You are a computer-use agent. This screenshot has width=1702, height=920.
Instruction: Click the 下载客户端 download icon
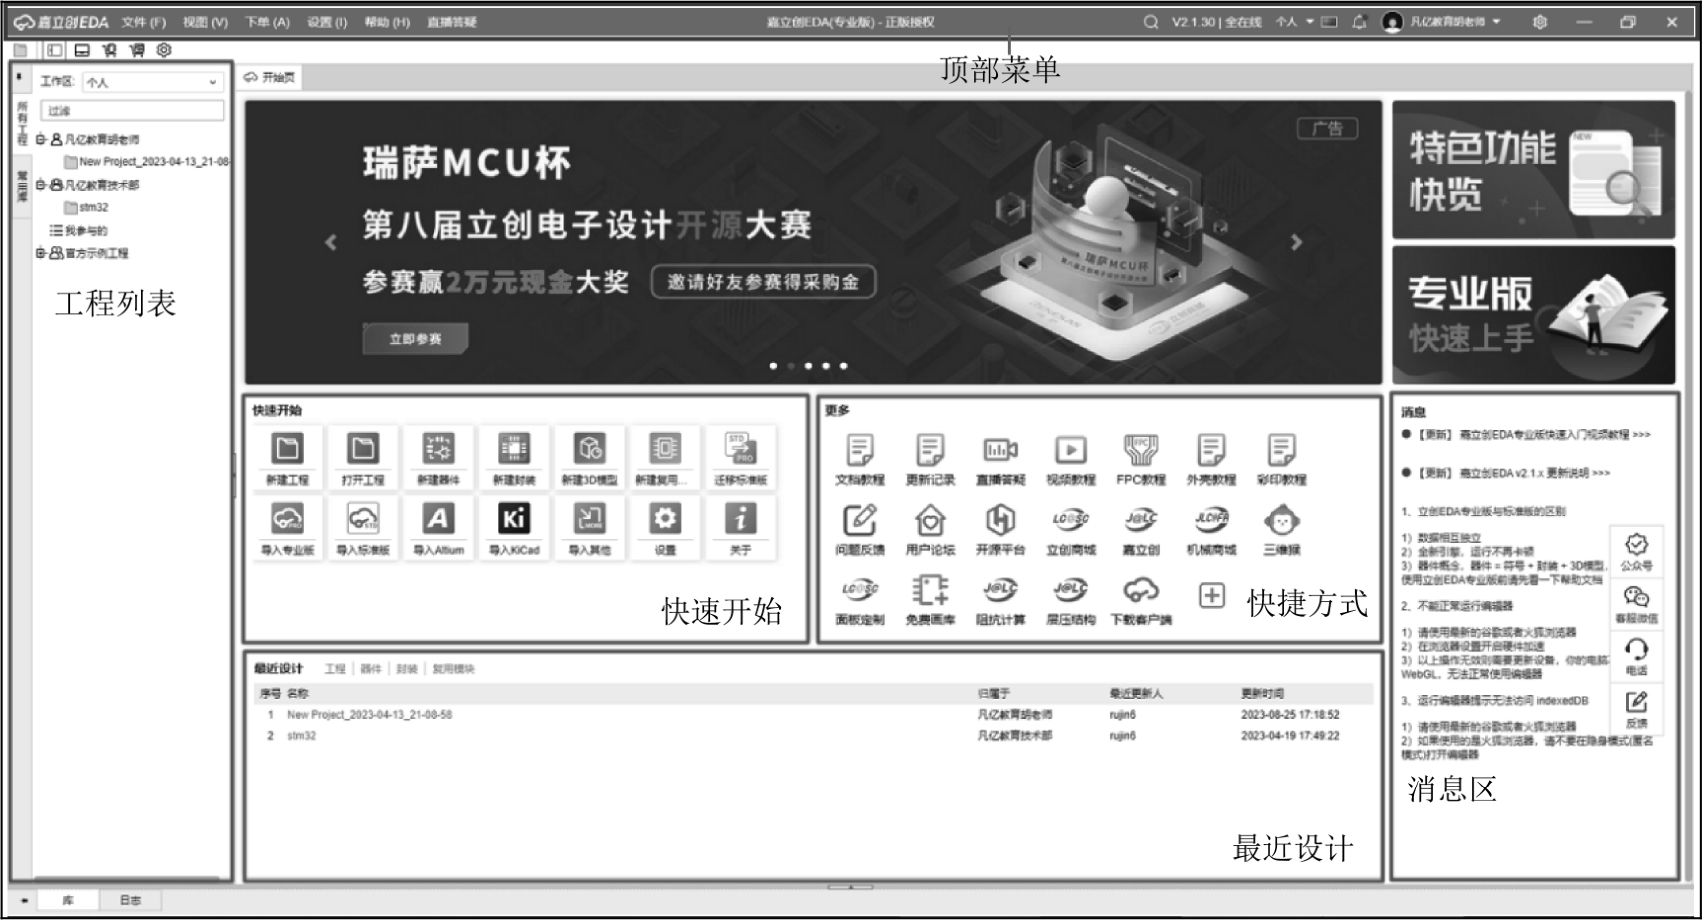1141,590
